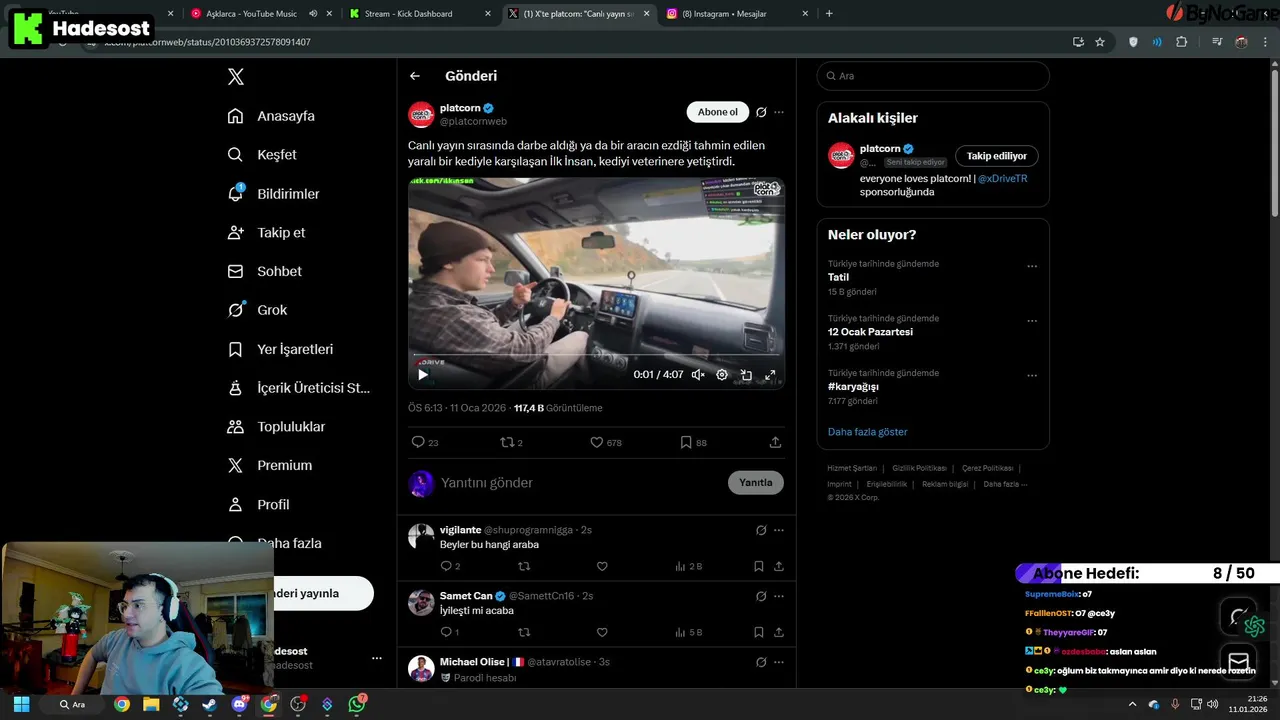Bookmark this page with the star icon
Viewport: 1280px width, 720px height.
tap(1100, 42)
